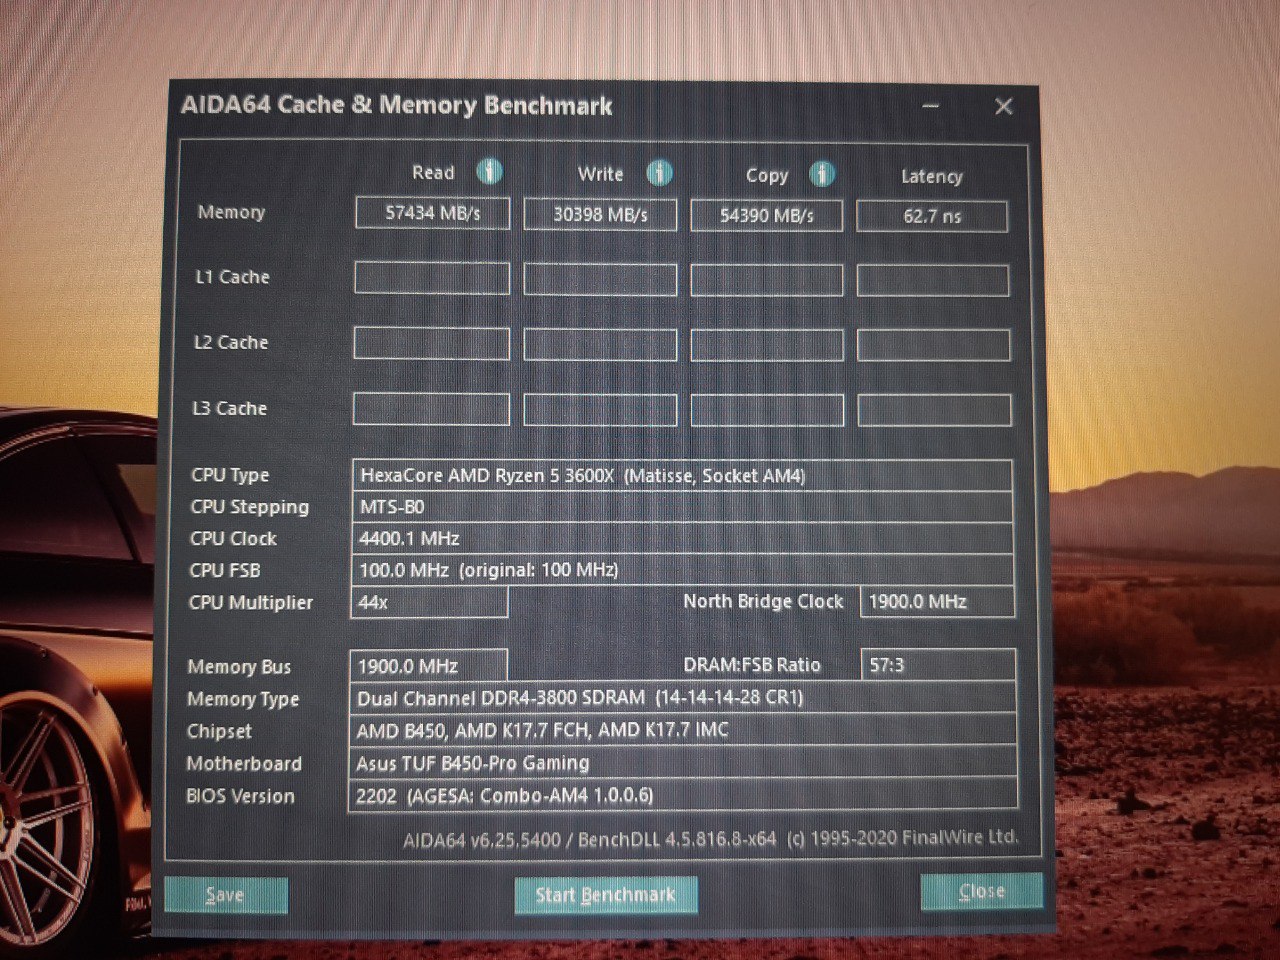The width and height of the screenshot is (1280, 960).
Task: Click the Motherboard label
Action: [x=244, y=763]
